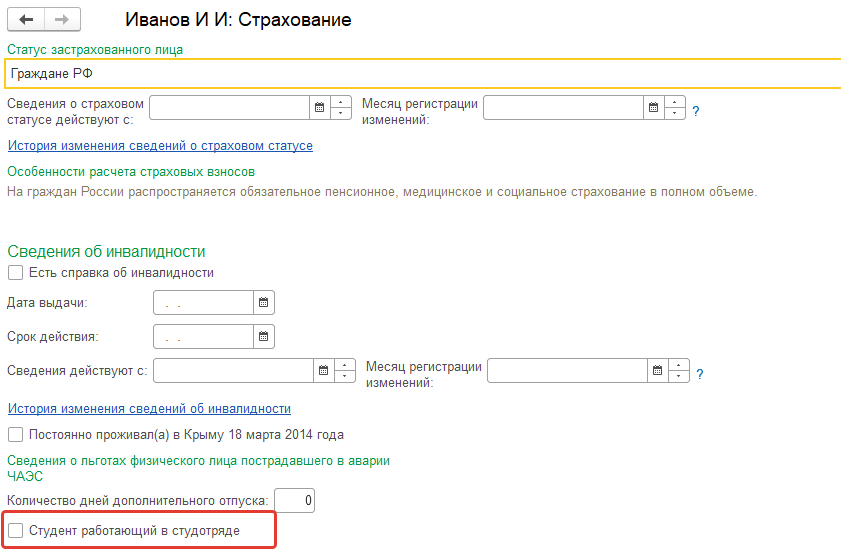Click the Особенности расчета страховых взносов heading
This screenshot has width=841, height=549.
pos(131,172)
